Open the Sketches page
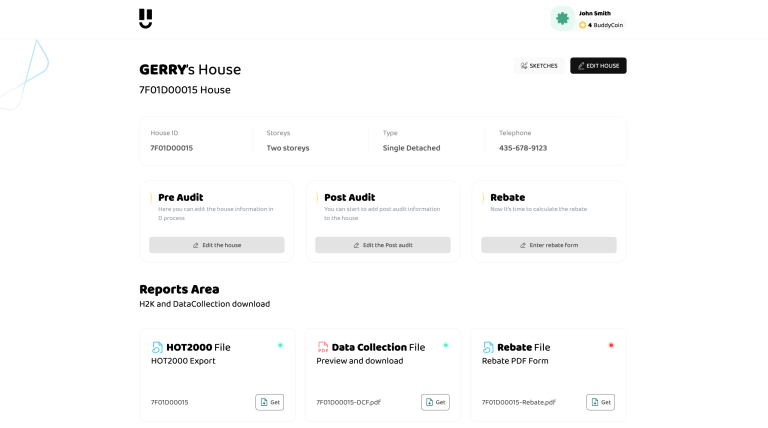 (539, 66)
